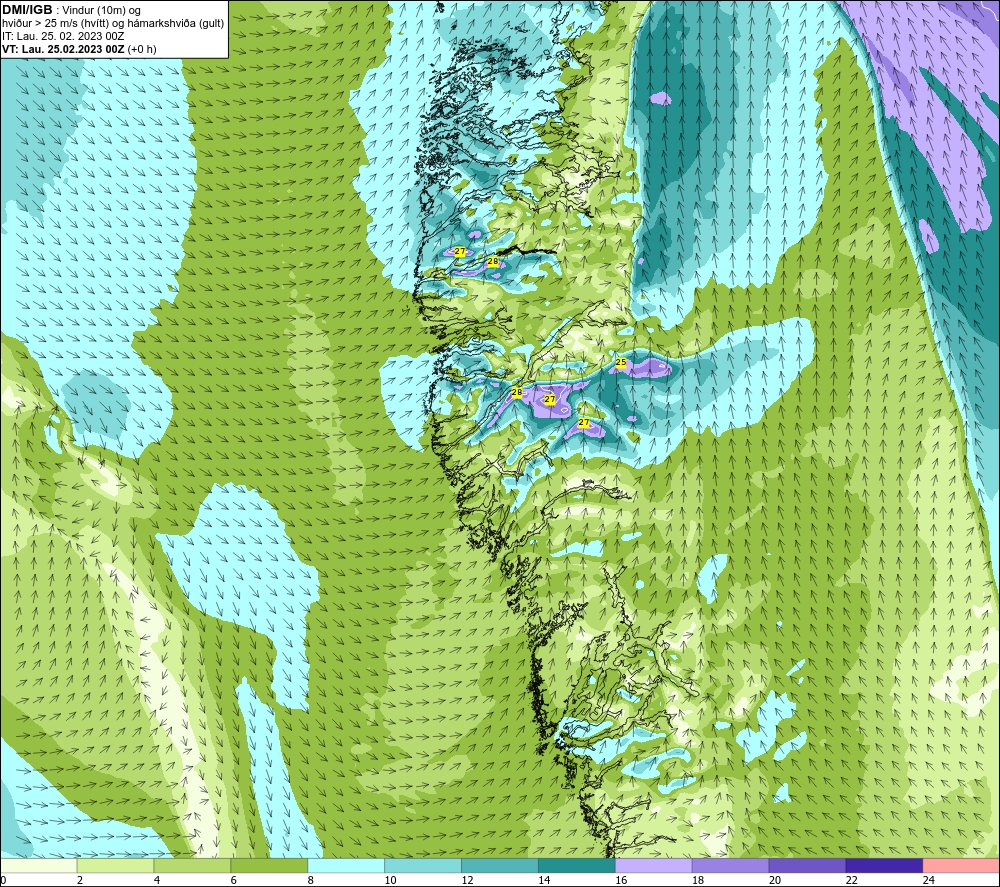Viewport: 1000px width, 887px height.
Task: Click the legend scale number 12
Action: point(467,880)
